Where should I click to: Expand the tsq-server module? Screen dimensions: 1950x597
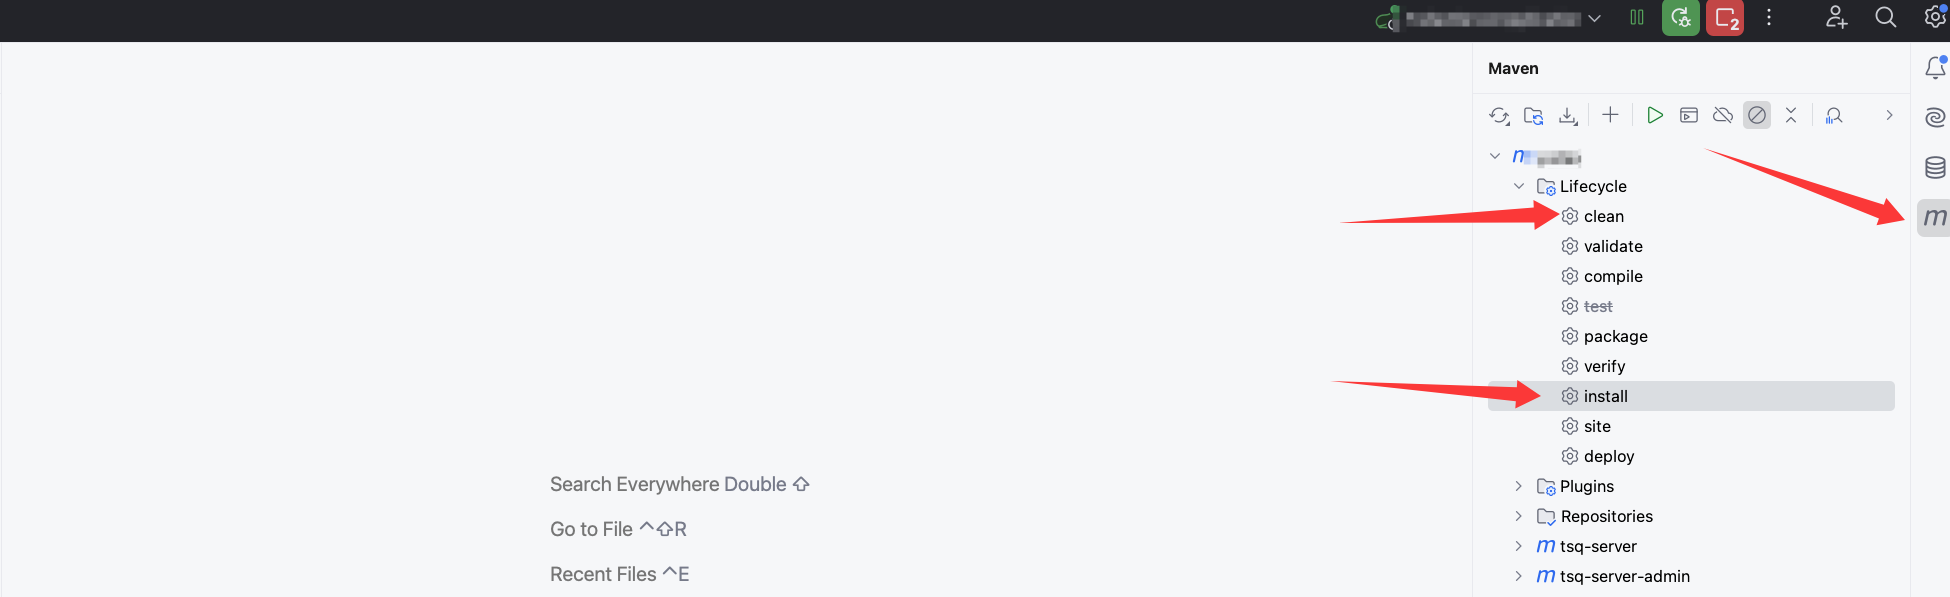(1519, 546)
